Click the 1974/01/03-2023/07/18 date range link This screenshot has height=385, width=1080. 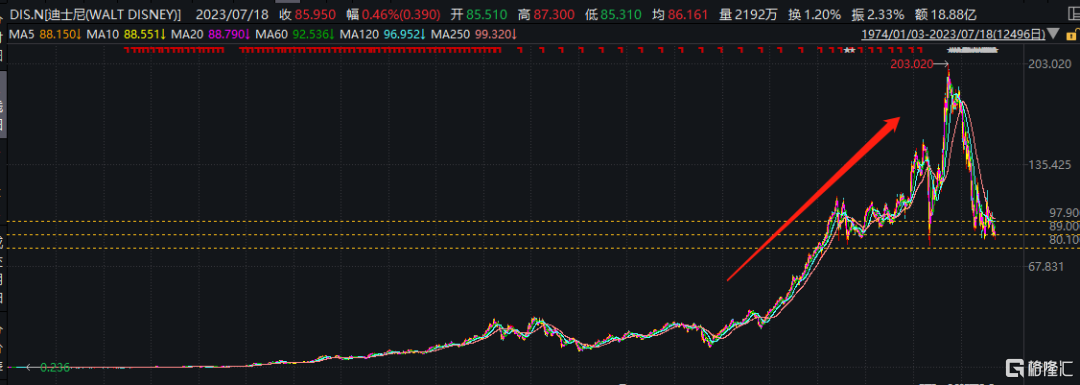click(x=953, y=34)
